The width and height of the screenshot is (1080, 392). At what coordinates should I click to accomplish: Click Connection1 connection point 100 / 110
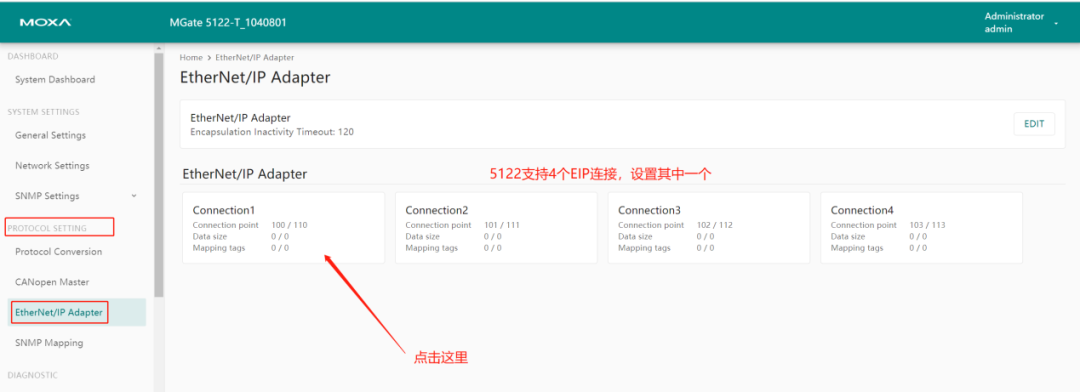click(x=289, y=225)
